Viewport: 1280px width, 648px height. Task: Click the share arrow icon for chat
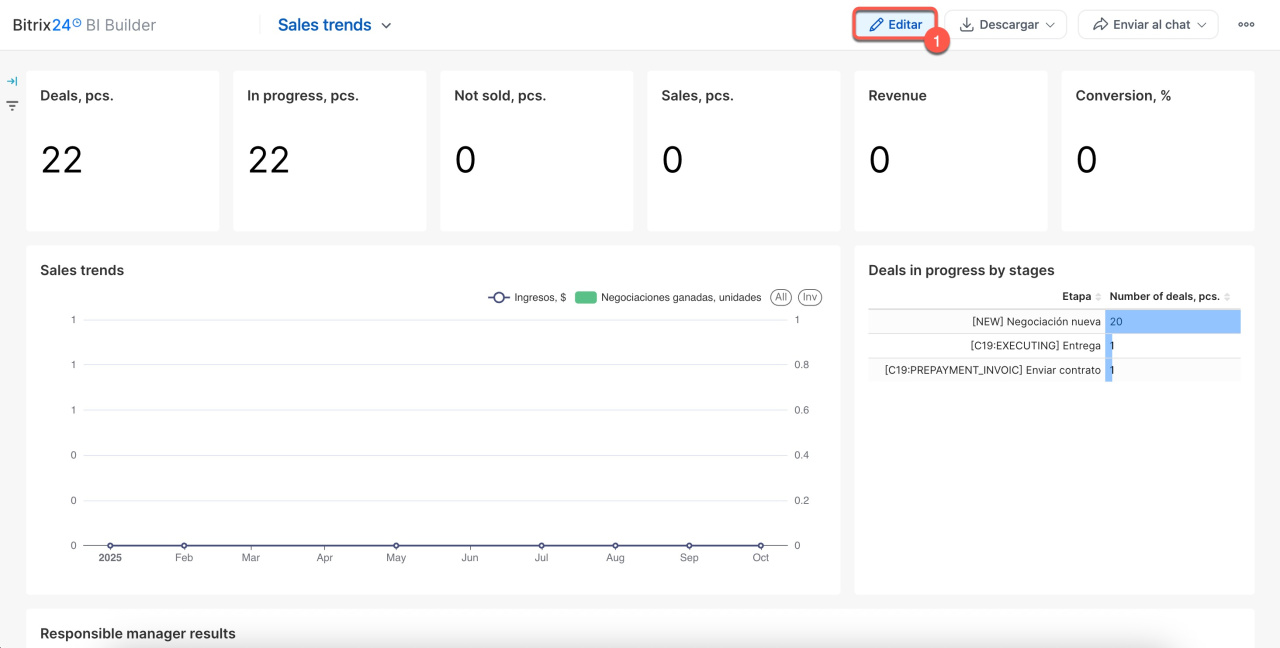[1100, 25]
